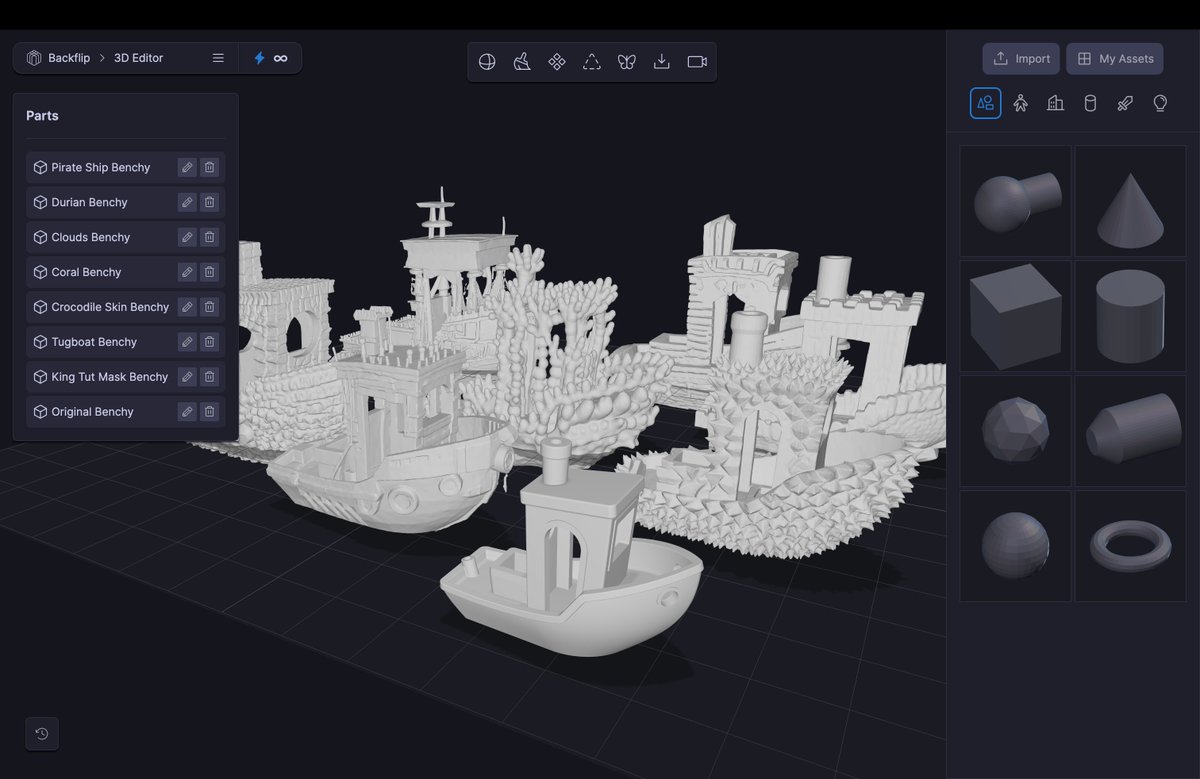Image resolution: width=1200 pixels, height=779 pixels.
Task: Open the hamburger menu next to 3D Editor
Action: 218,58
